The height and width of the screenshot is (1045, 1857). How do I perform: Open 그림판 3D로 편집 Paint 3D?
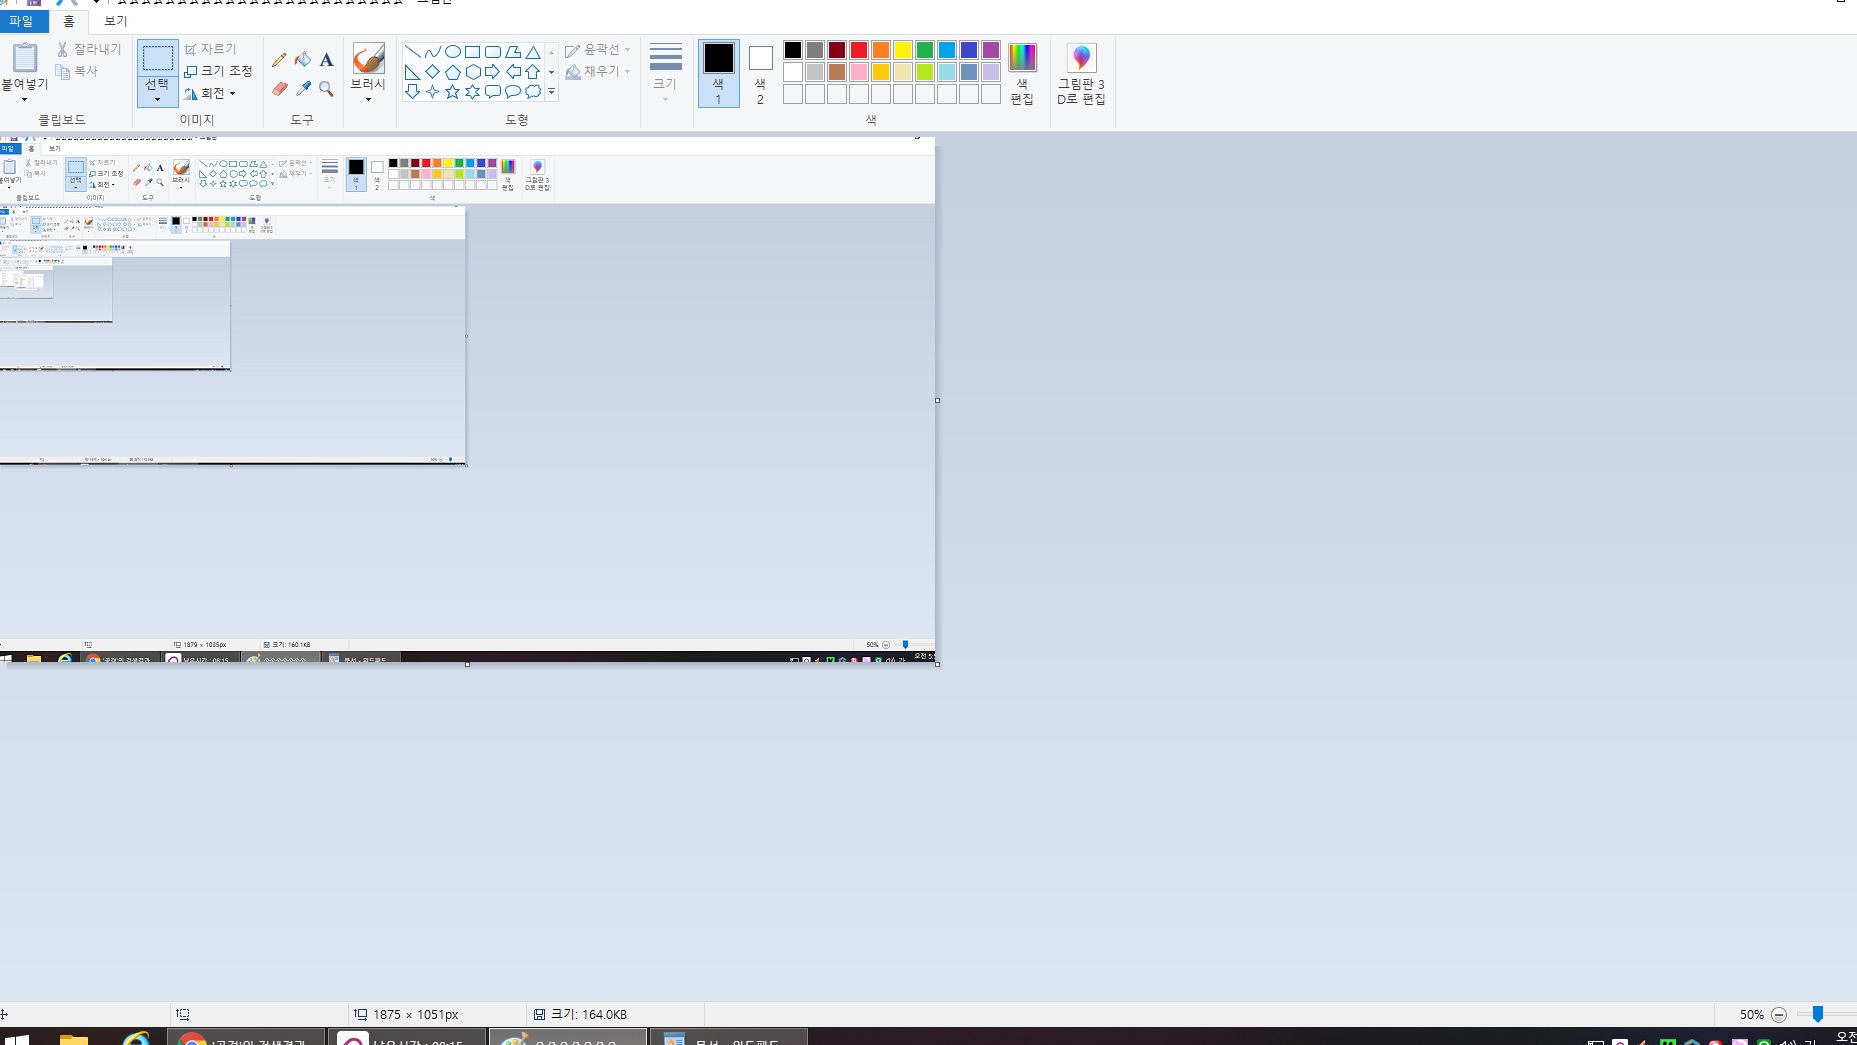coord(1081,73)
